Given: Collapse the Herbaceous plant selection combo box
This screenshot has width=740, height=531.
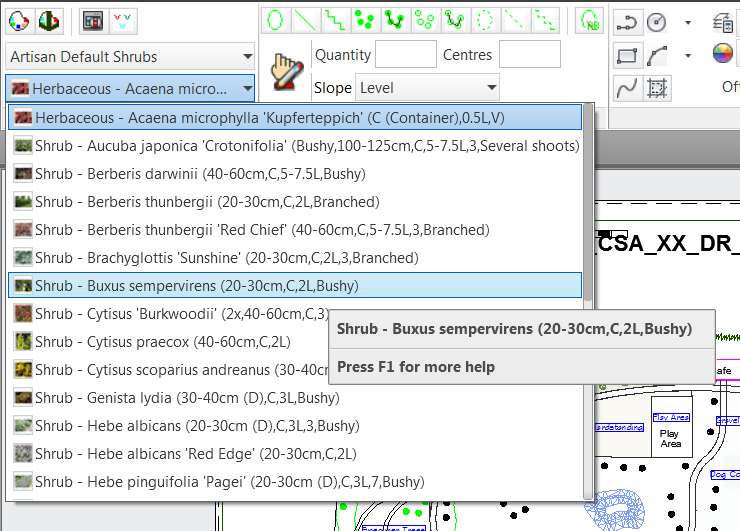Looking at the screenshot, I should [247, 89].
